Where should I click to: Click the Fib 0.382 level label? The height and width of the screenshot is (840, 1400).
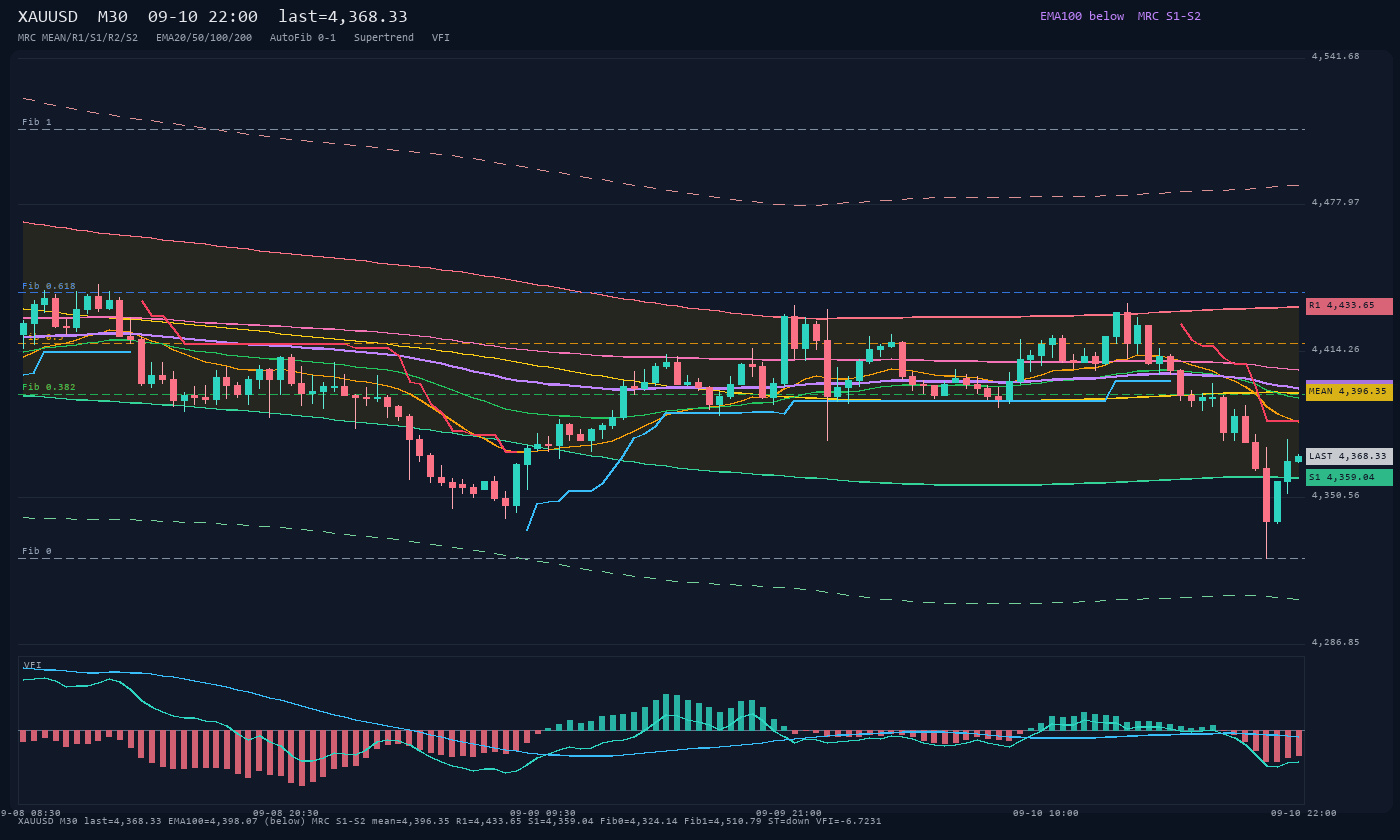[49, 387]
